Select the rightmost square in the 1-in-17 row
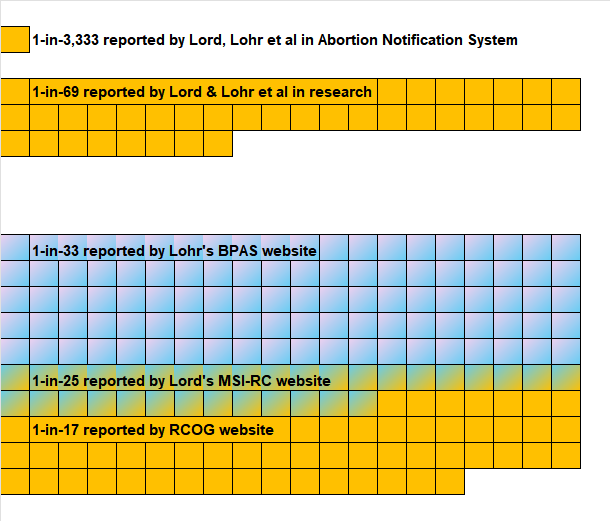Viewport: 610px width, 521px height. click(566, 430)
